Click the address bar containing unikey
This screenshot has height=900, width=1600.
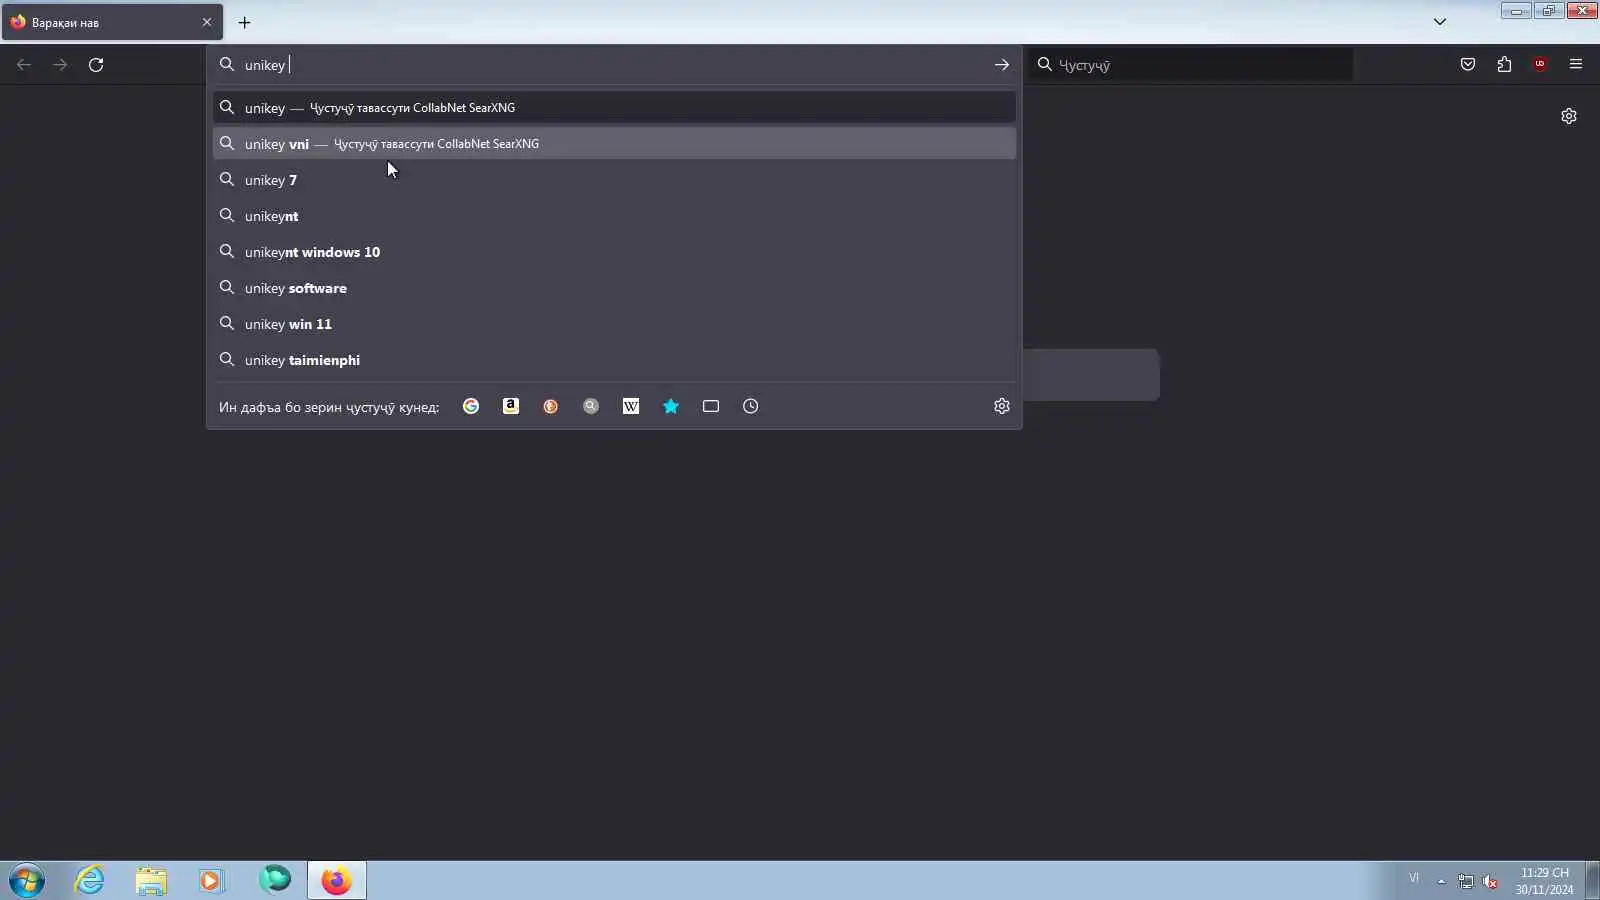(x=614, y=65)
